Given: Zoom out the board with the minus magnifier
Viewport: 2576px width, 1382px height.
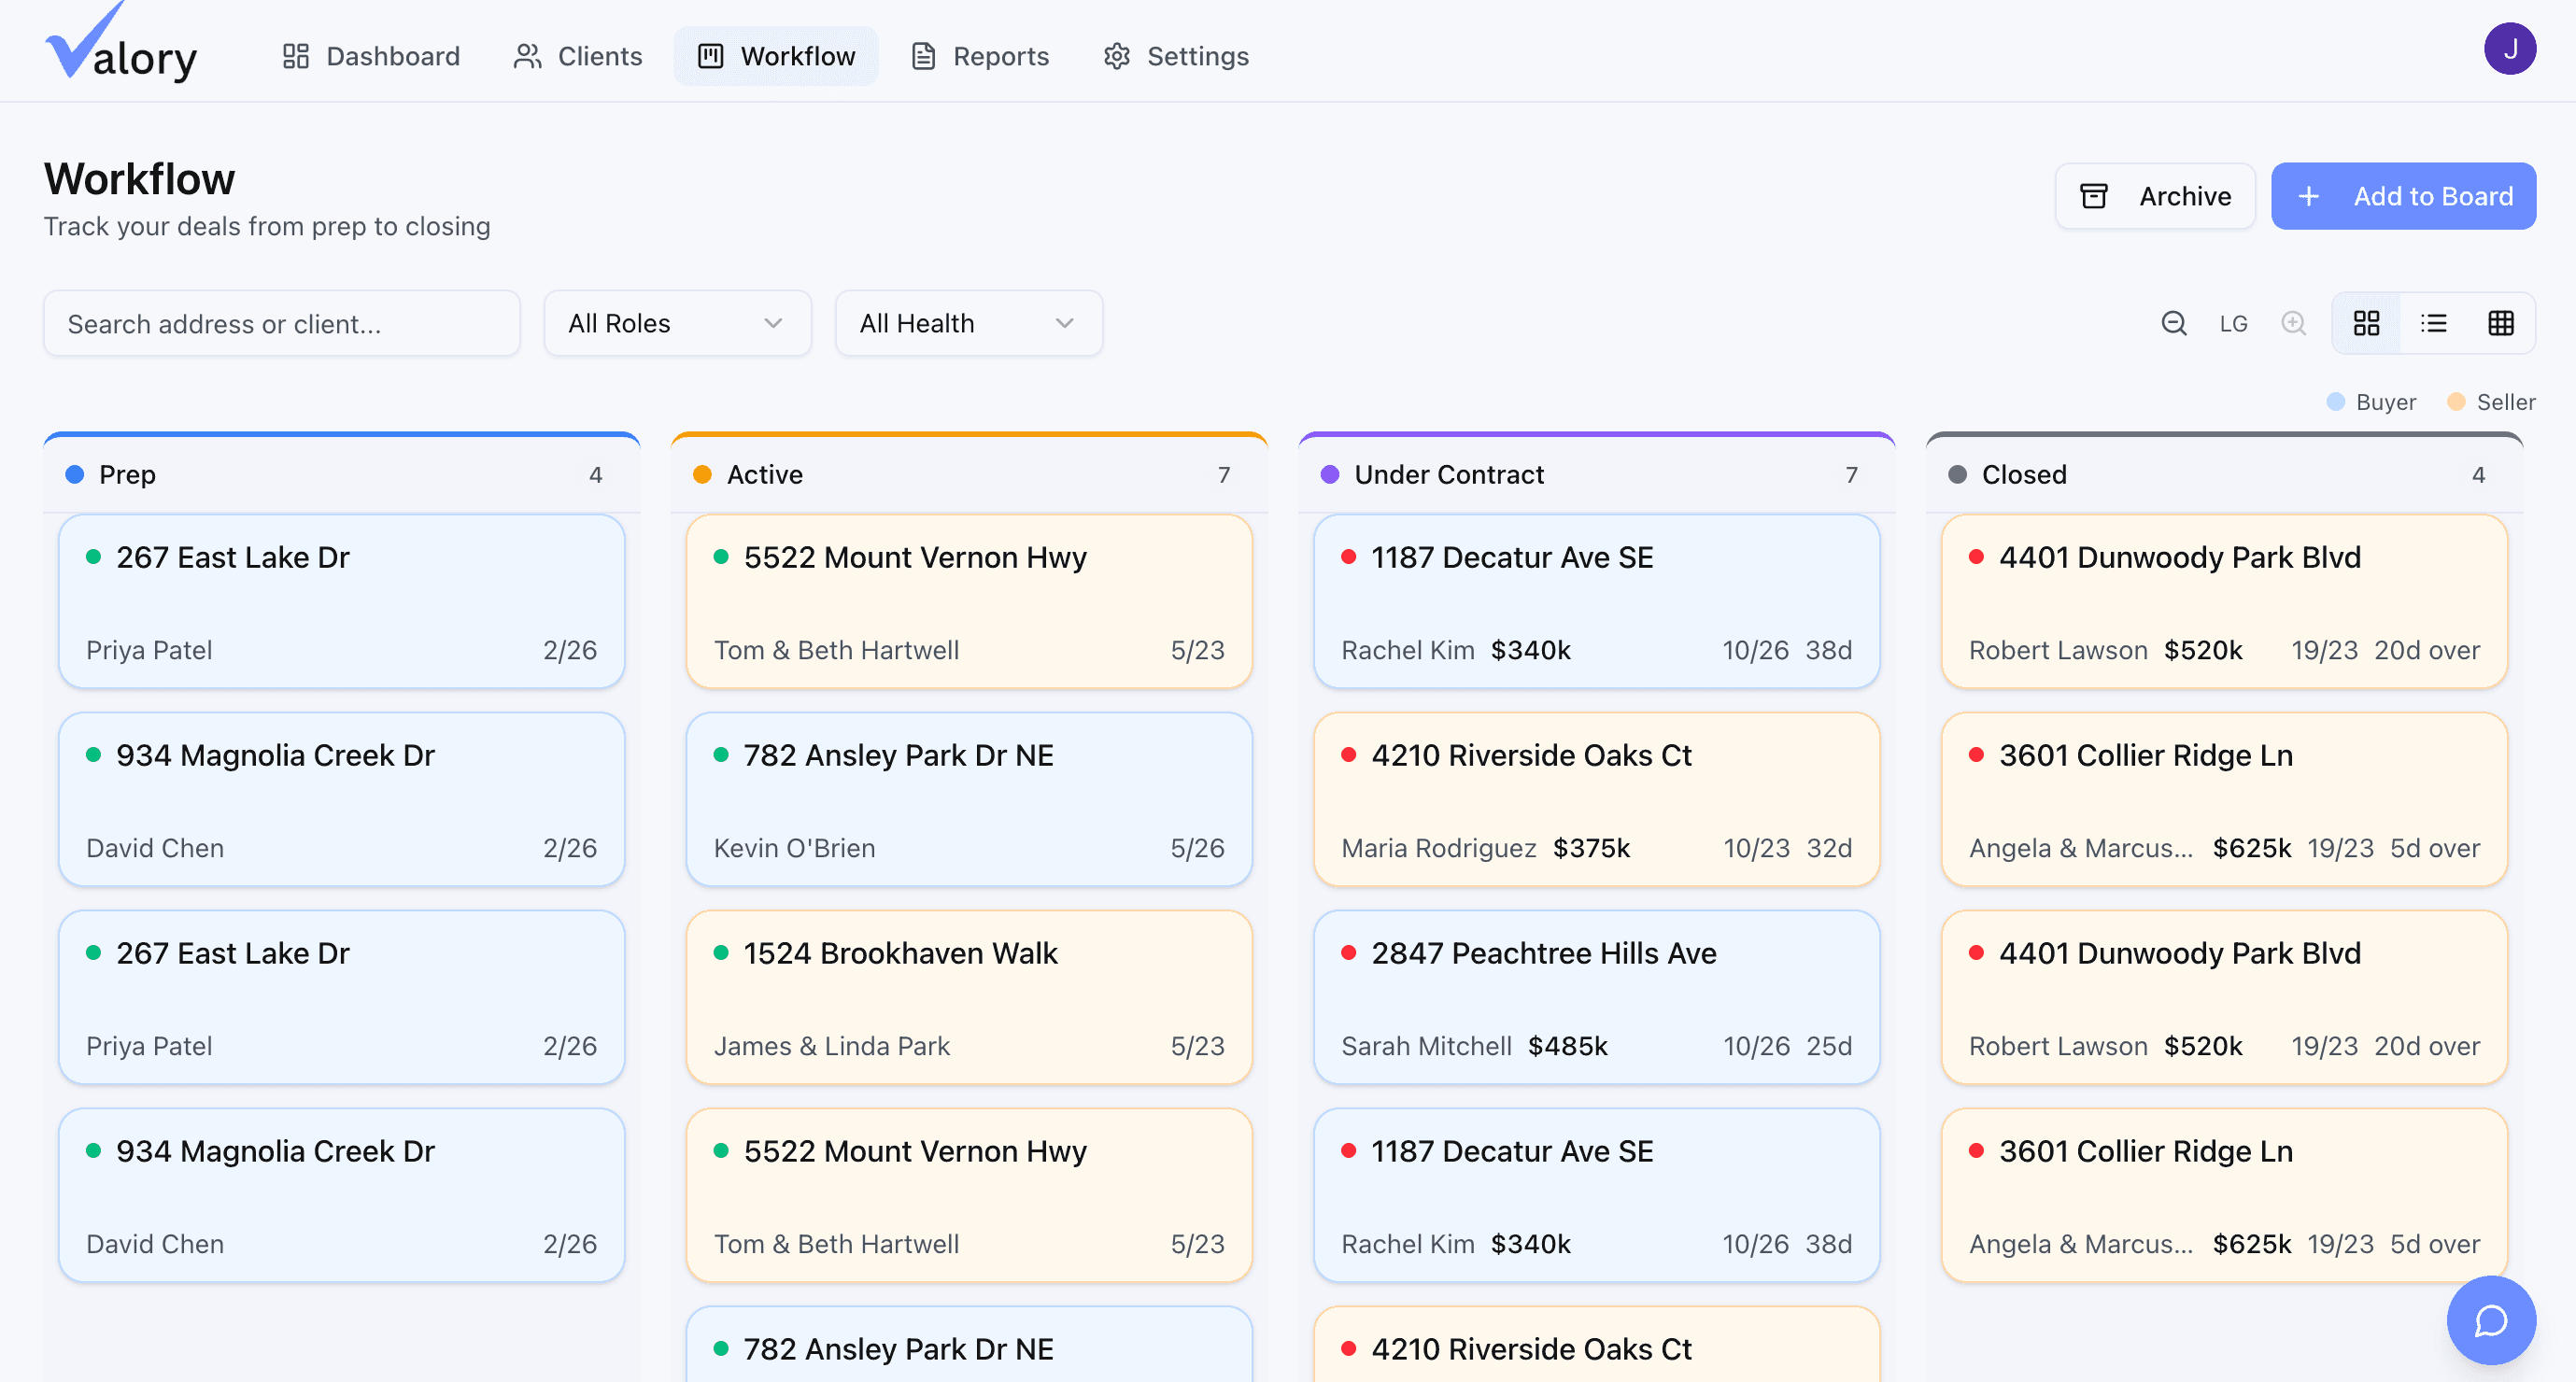Looking at the screenshot, I should click(2174, 323).
